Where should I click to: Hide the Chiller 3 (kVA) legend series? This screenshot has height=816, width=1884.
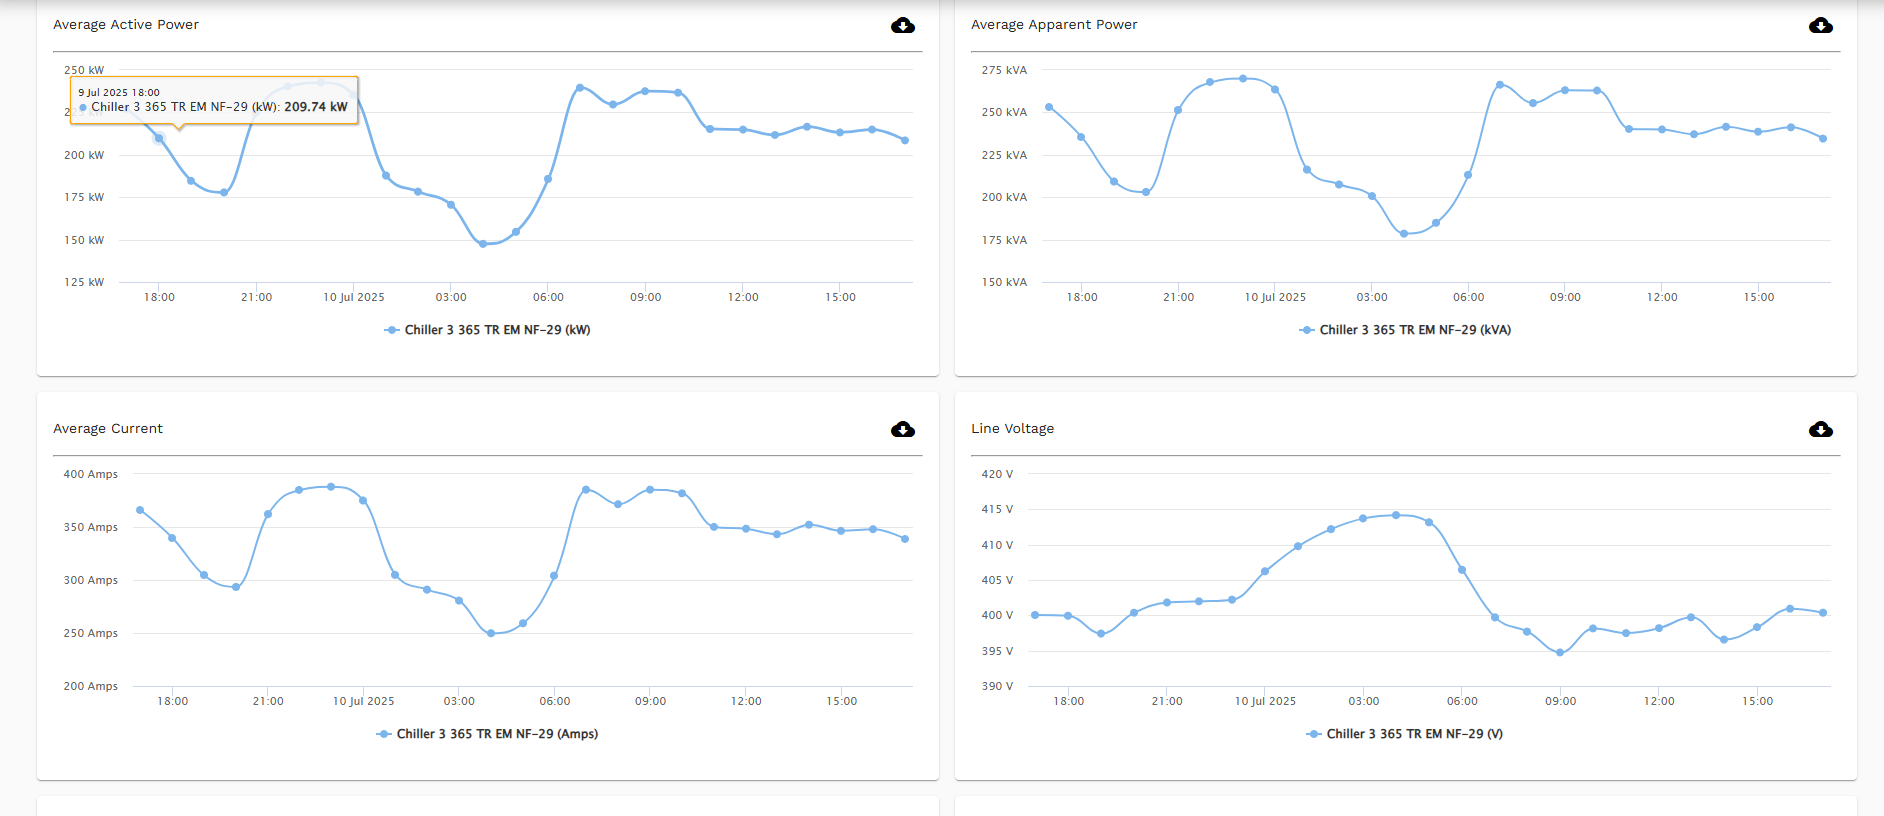click(1405, 330)
